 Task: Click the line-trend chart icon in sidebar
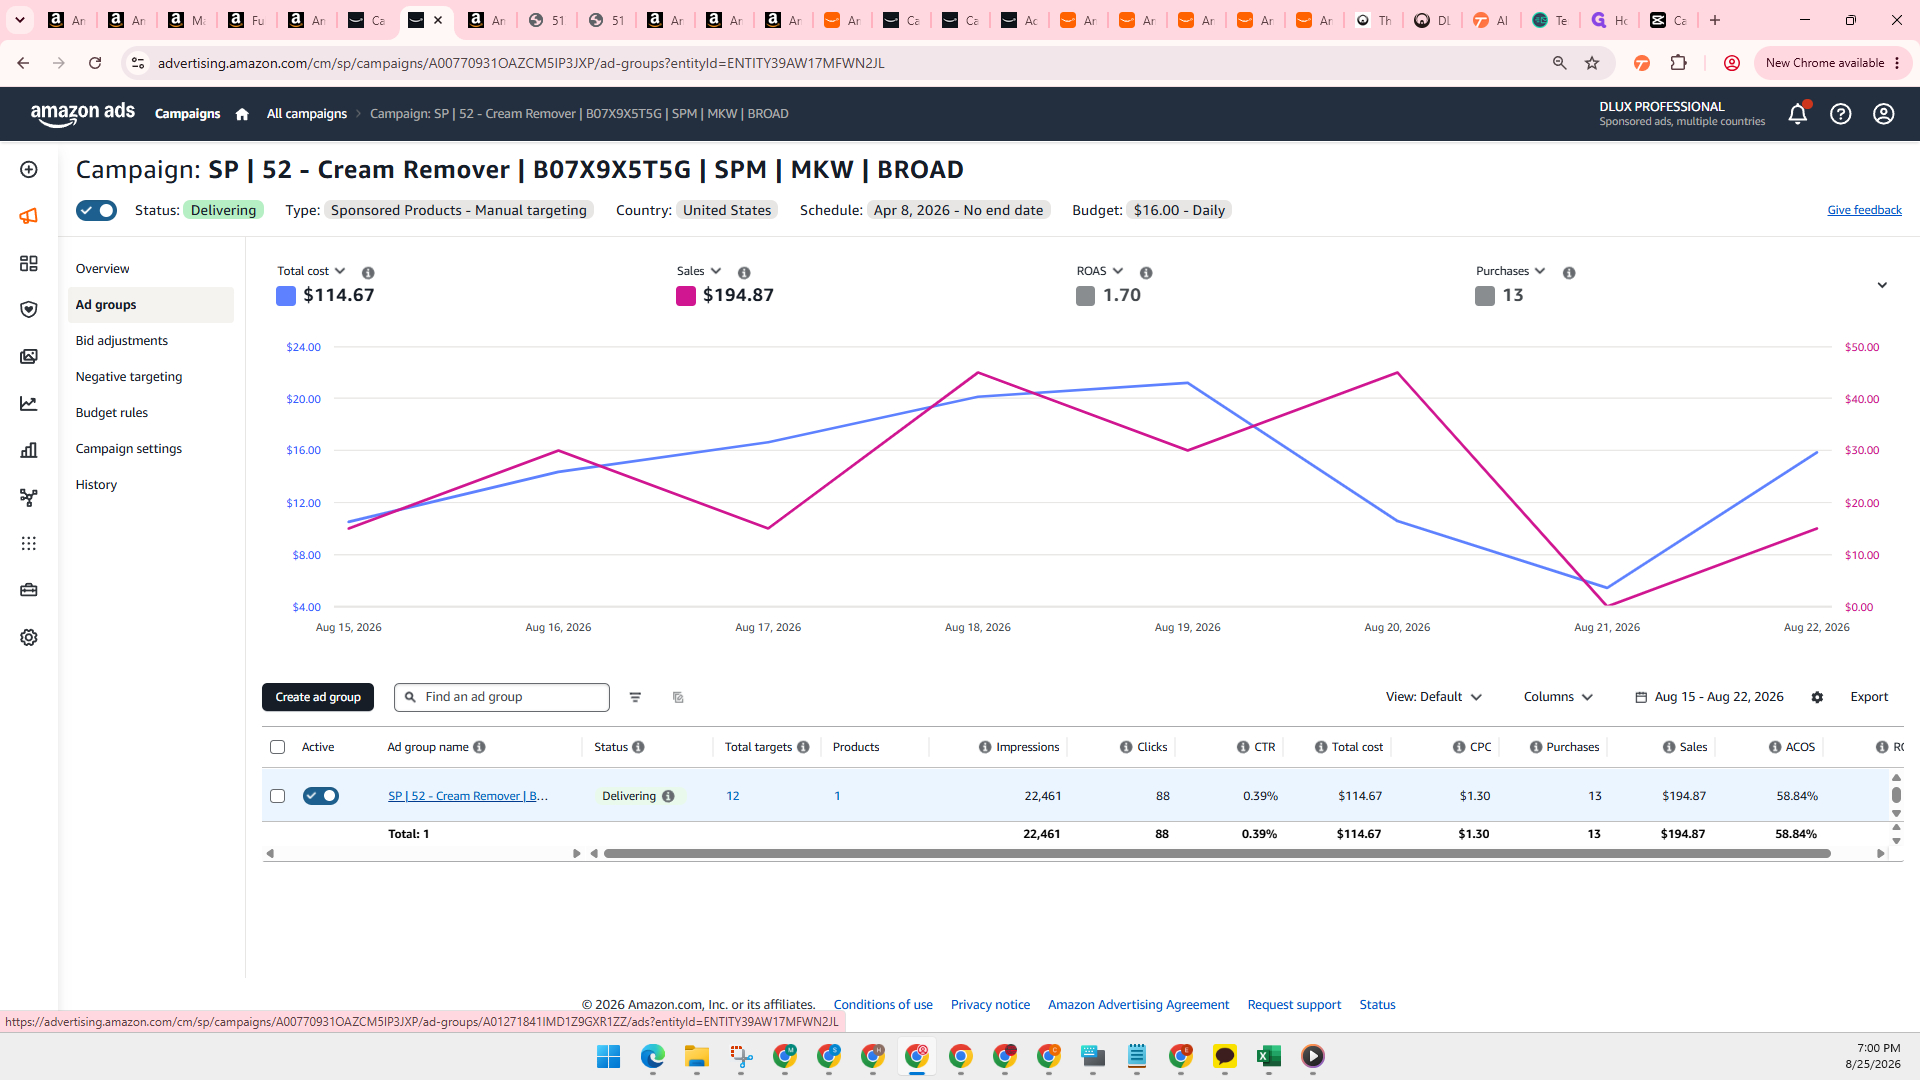tap(29, 404)
